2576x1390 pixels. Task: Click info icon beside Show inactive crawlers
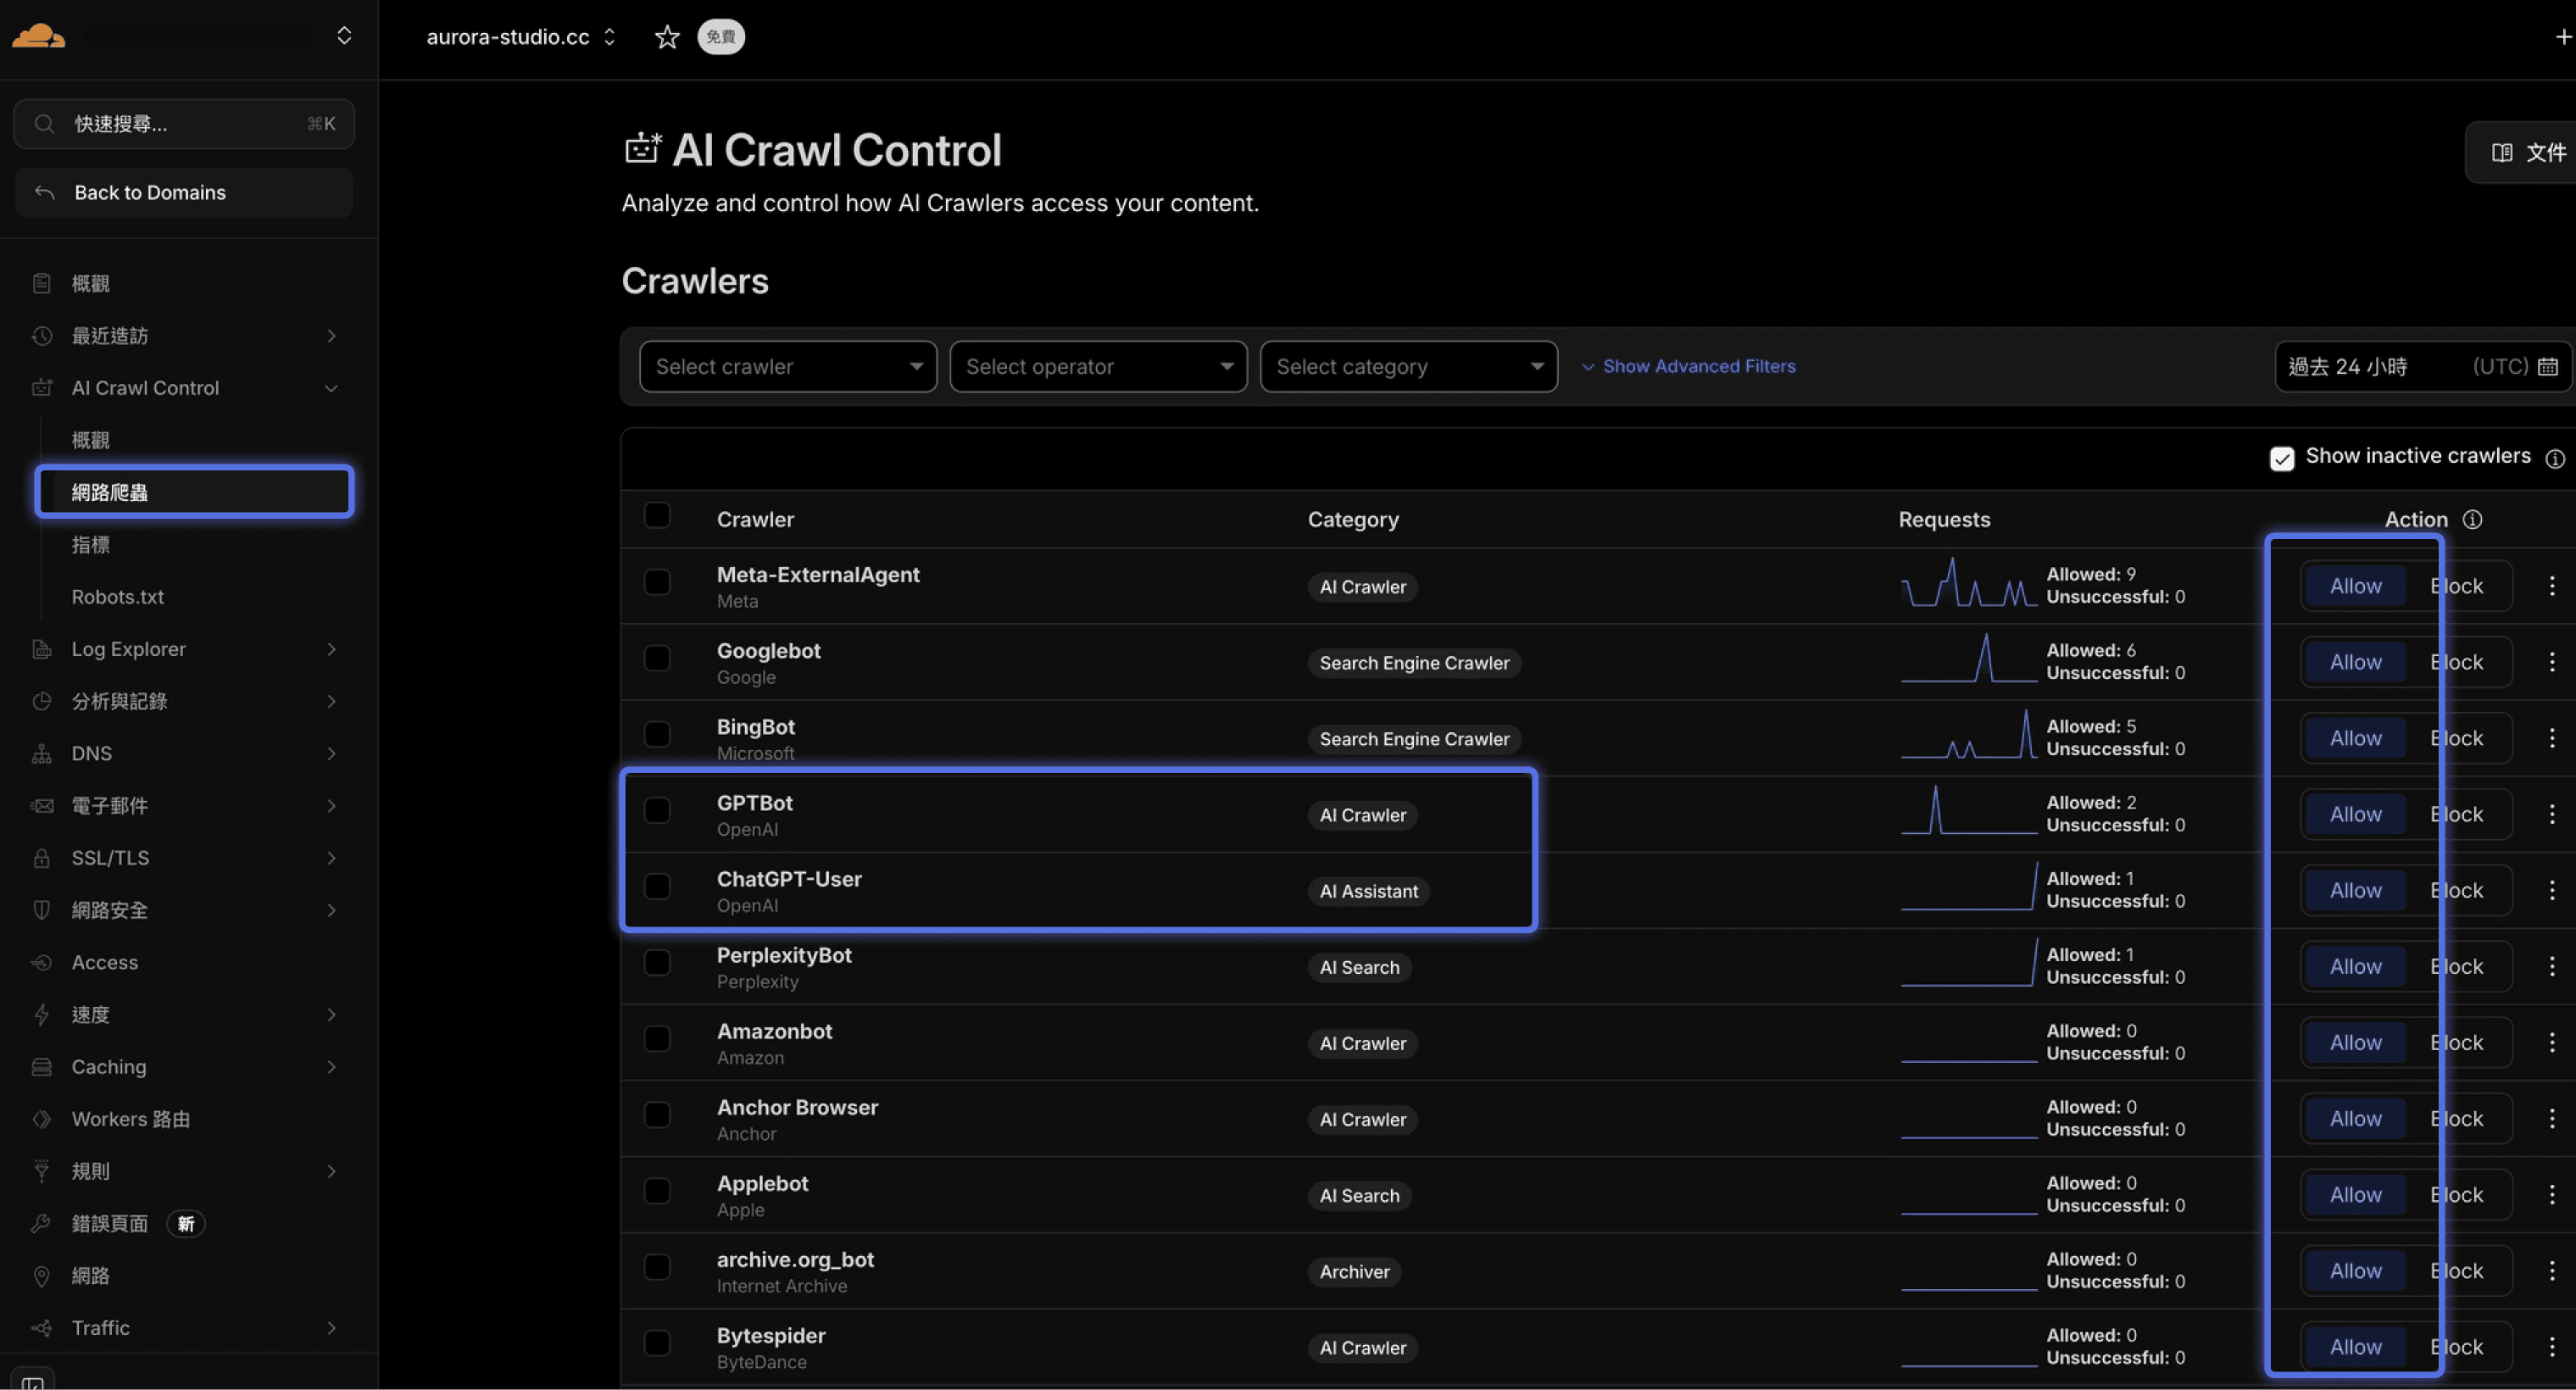pos(2554,458)
